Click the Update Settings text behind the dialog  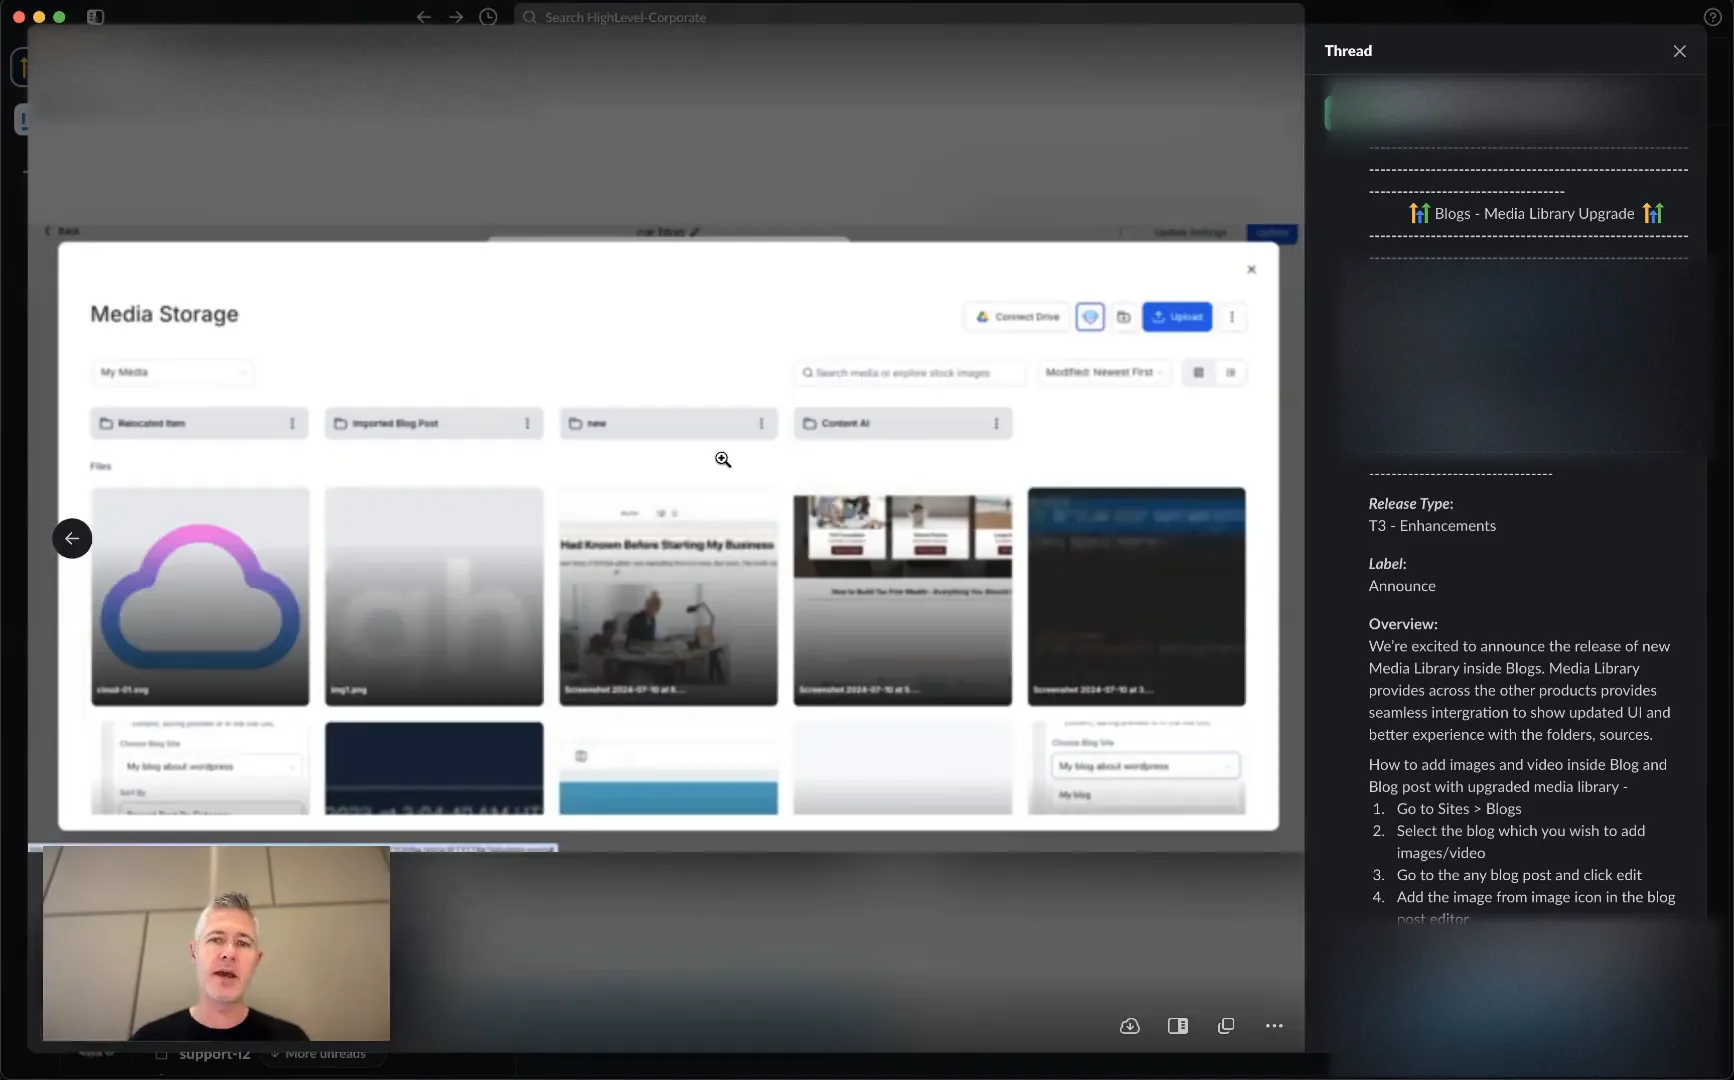pos(1190,232)
